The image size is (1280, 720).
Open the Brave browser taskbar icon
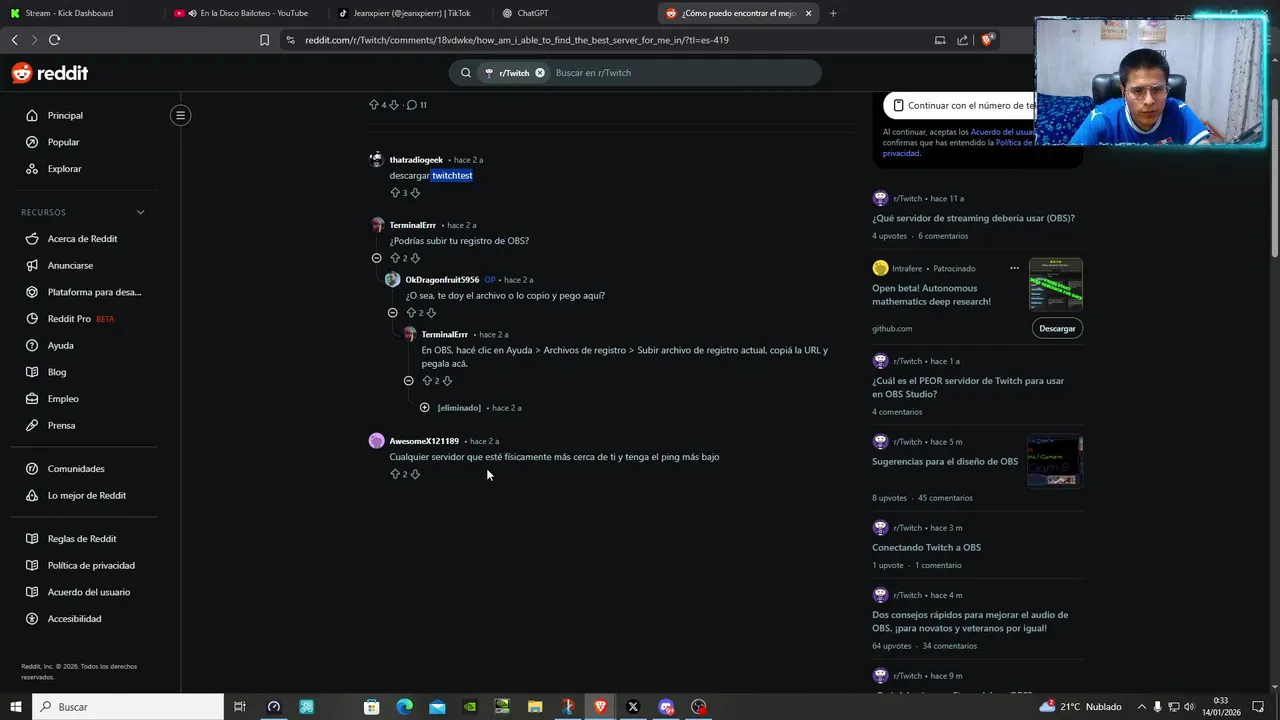(x=600, y=707)
